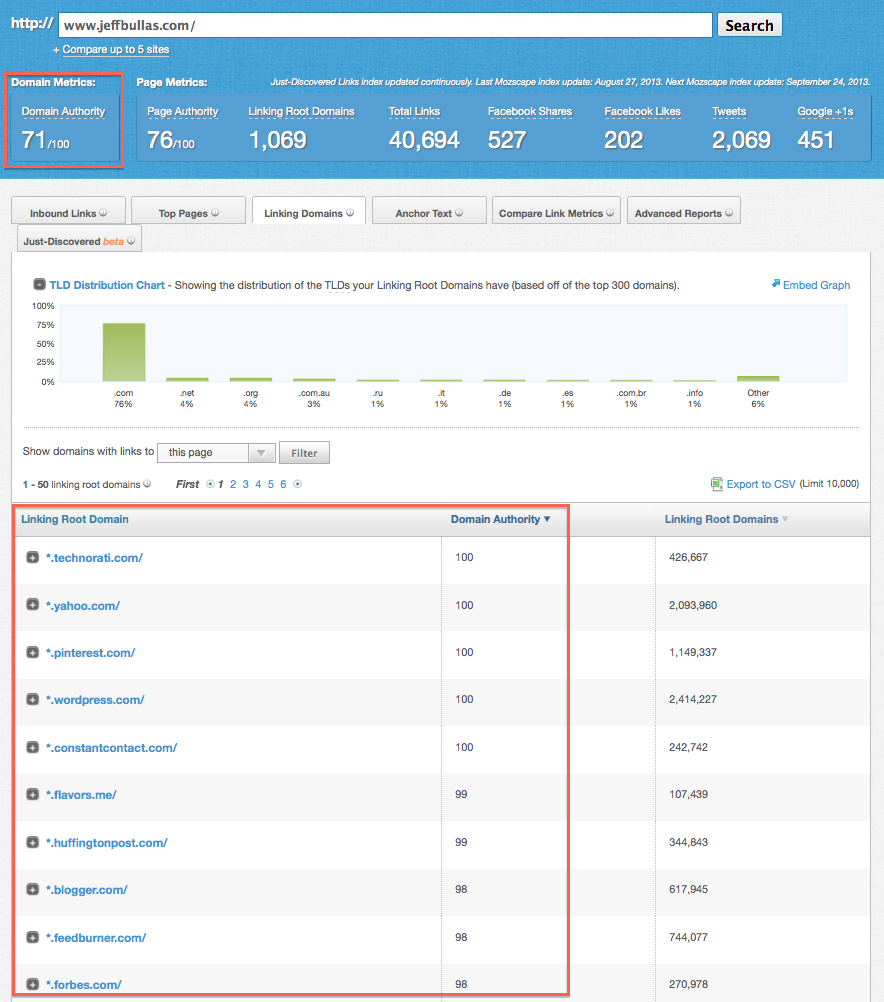Expand the technorati.com row plus icon
The image size is (884, 1002).
tap(33, 557)
